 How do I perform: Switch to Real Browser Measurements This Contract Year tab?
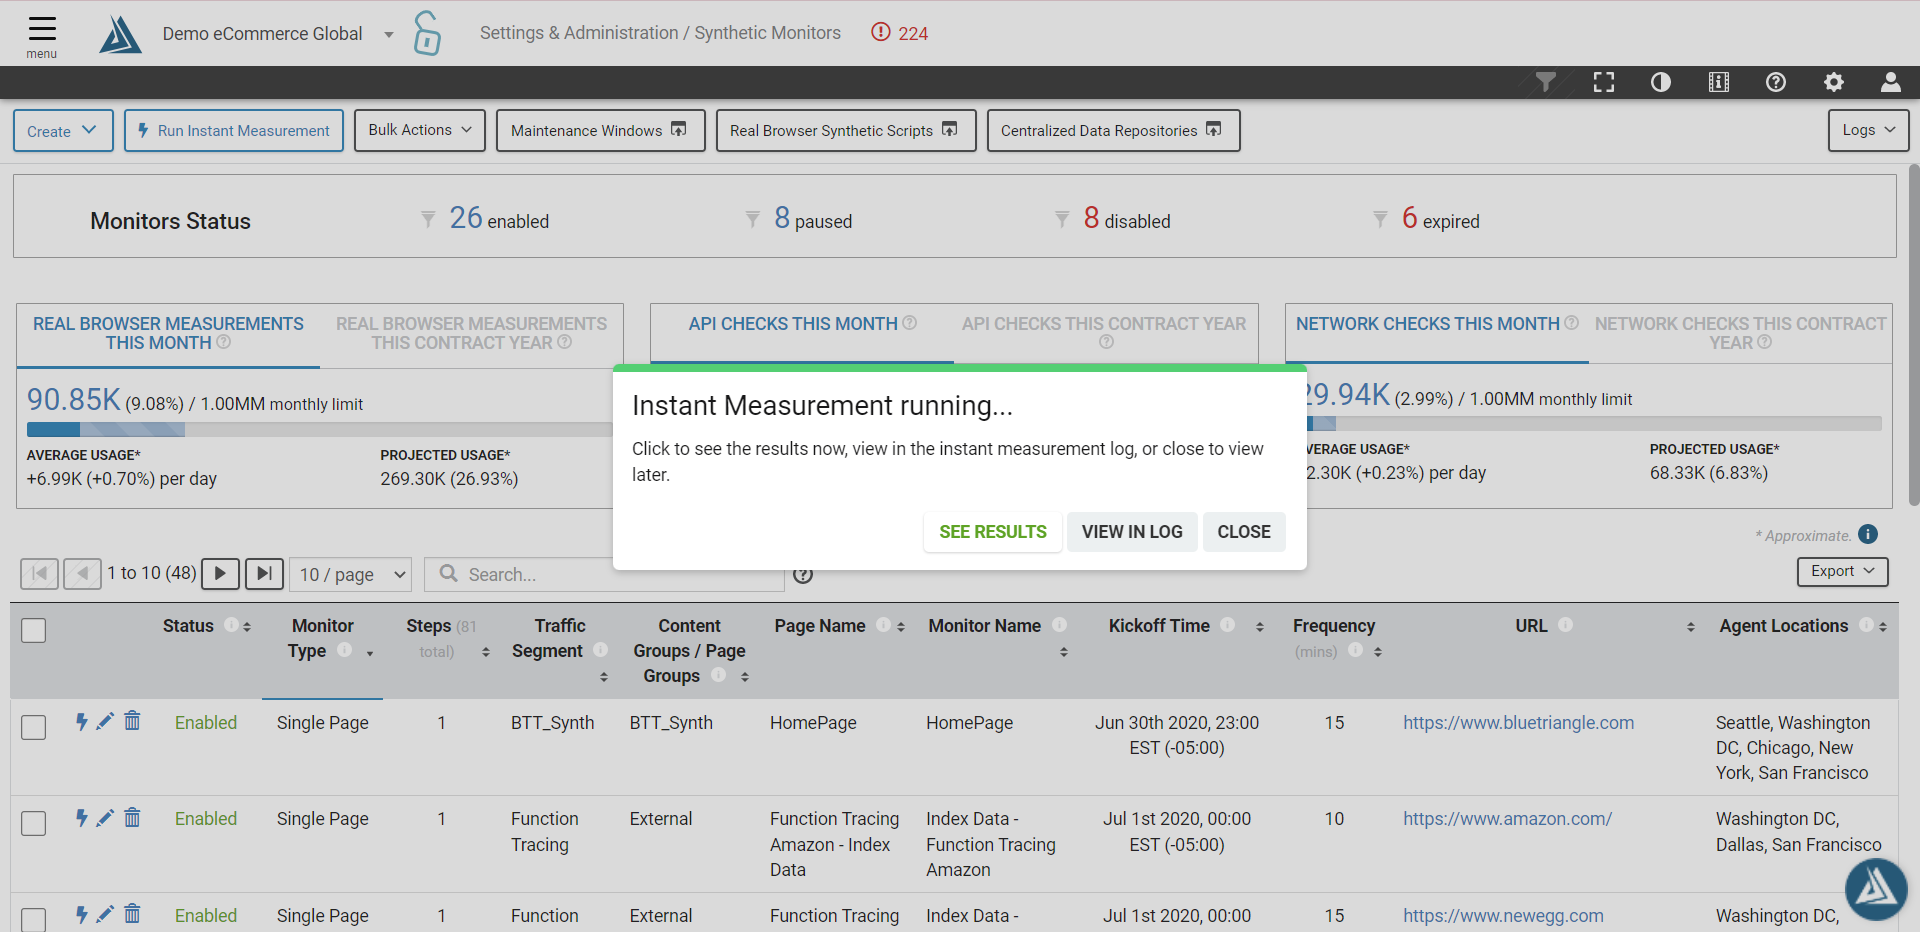(x=471, y=333)
